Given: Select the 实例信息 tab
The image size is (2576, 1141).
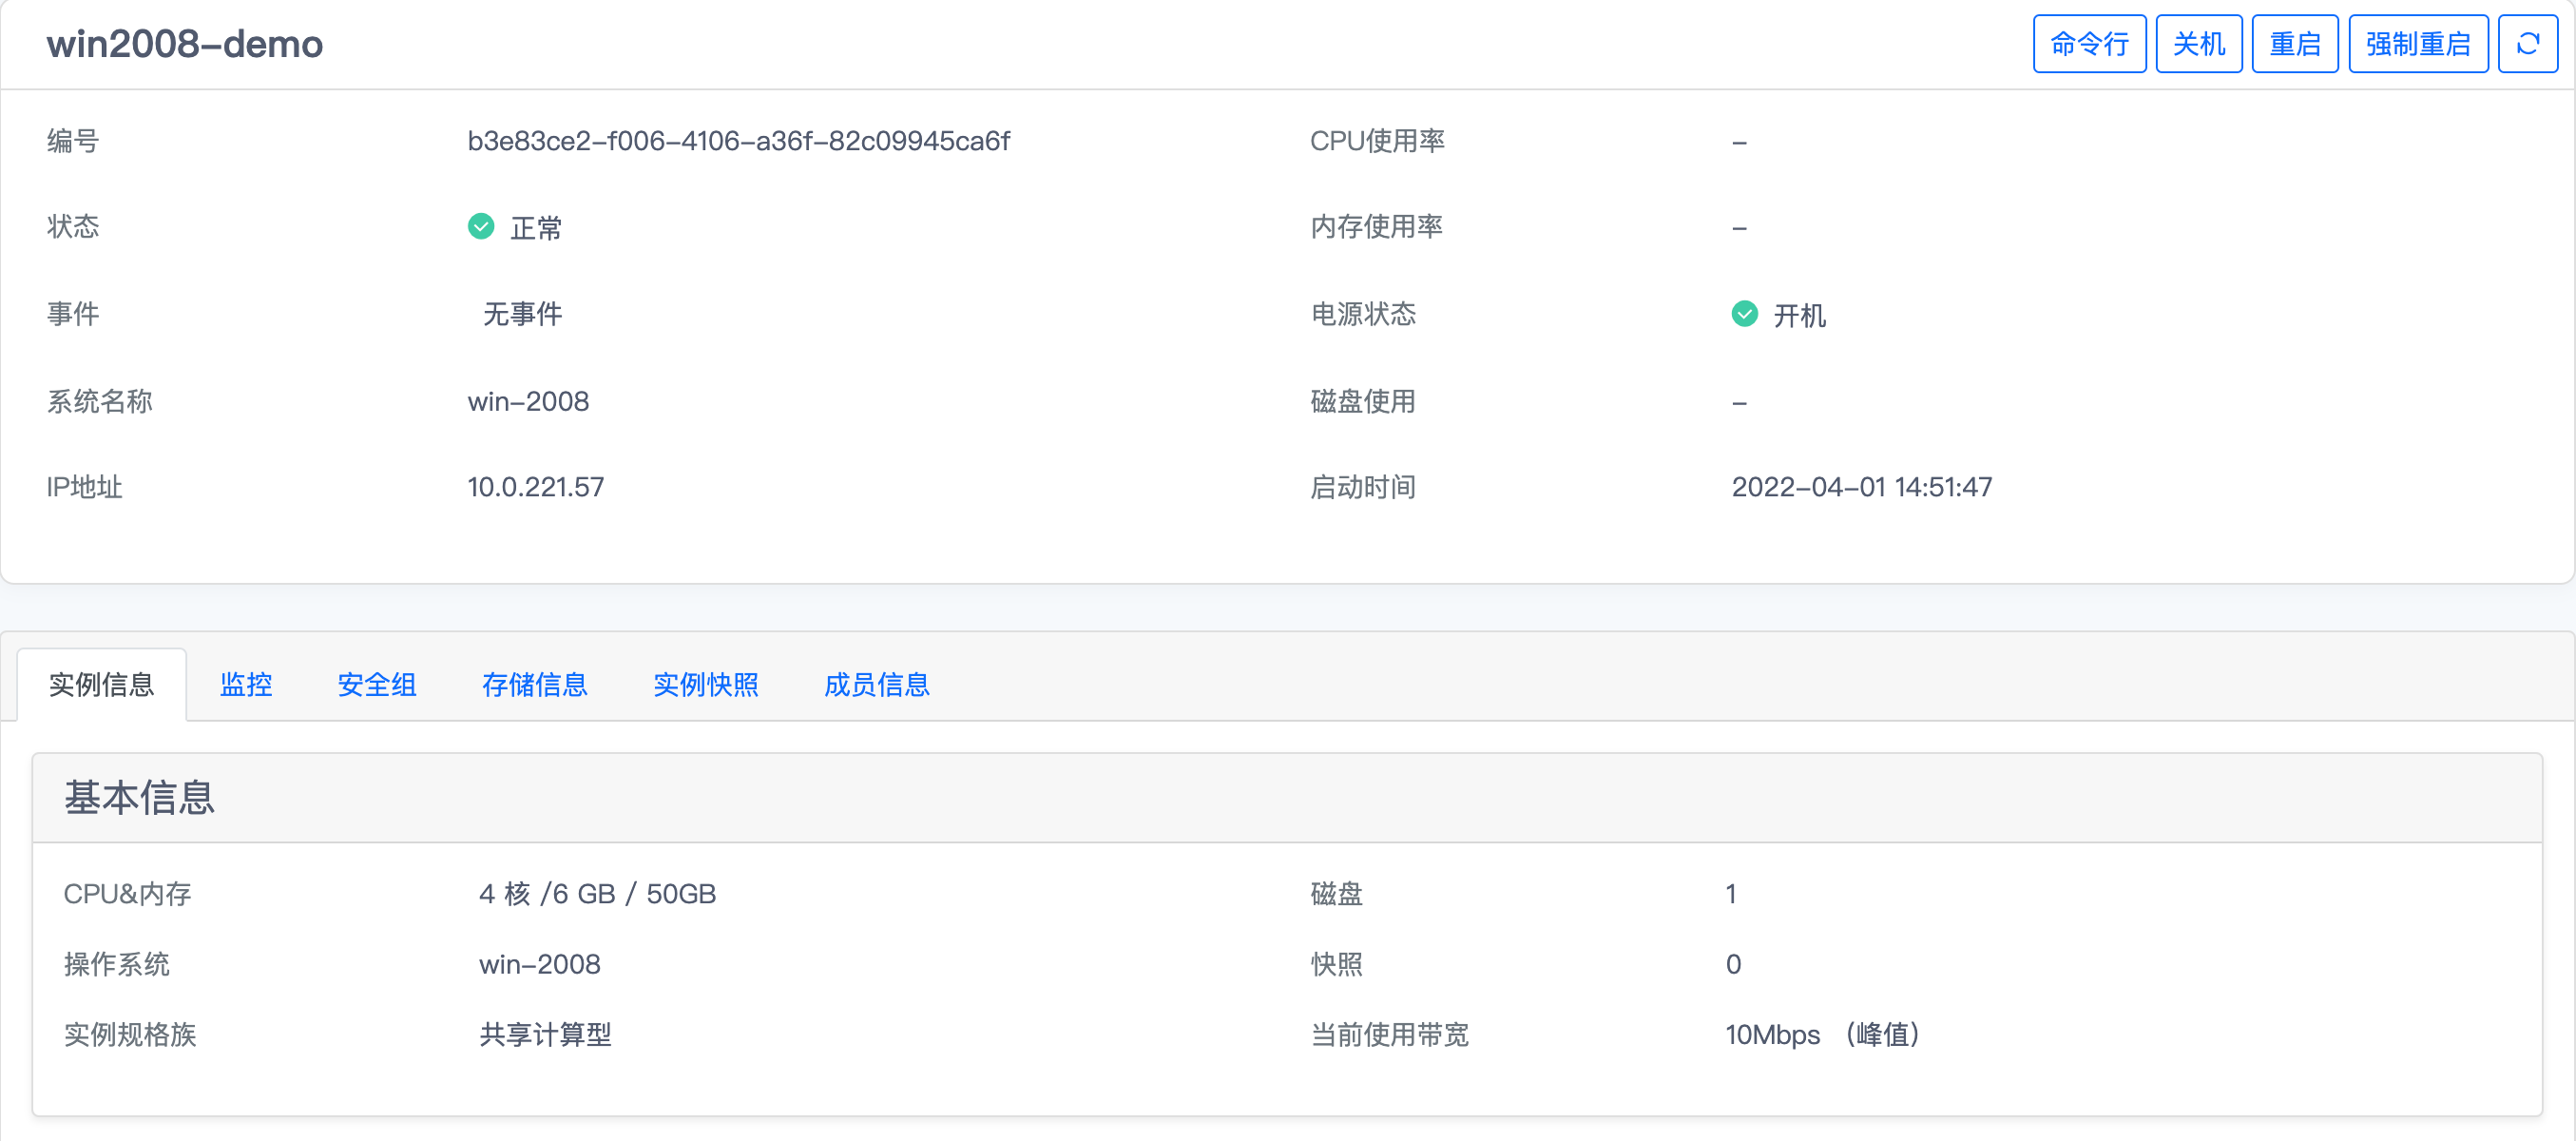Looking at the screenshot, I should 102,685.
